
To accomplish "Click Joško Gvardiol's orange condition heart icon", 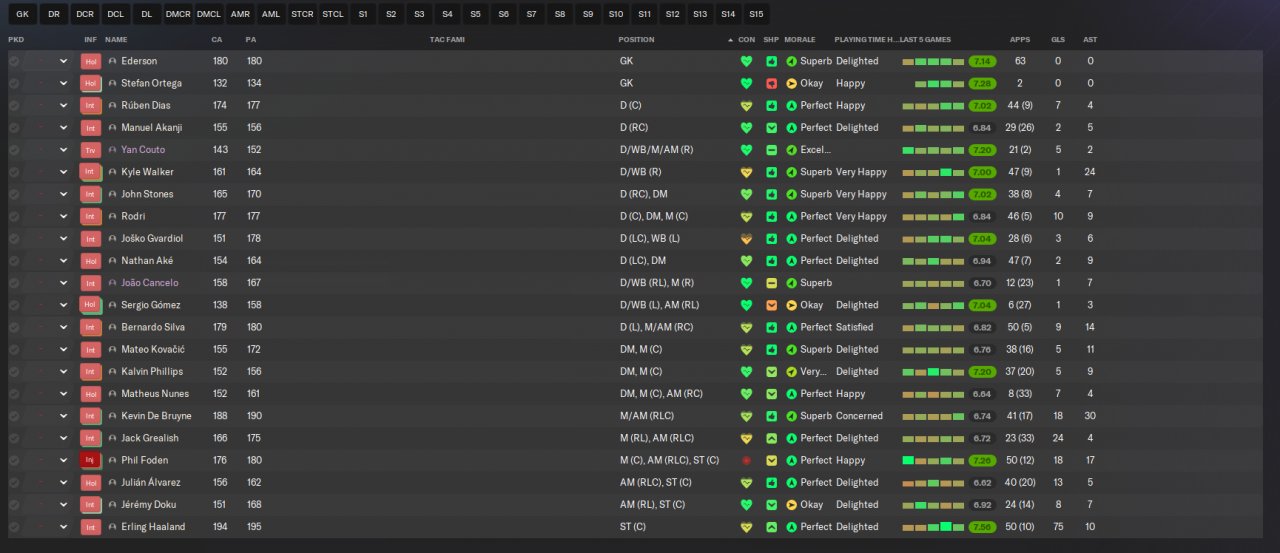I will point(746,239).
